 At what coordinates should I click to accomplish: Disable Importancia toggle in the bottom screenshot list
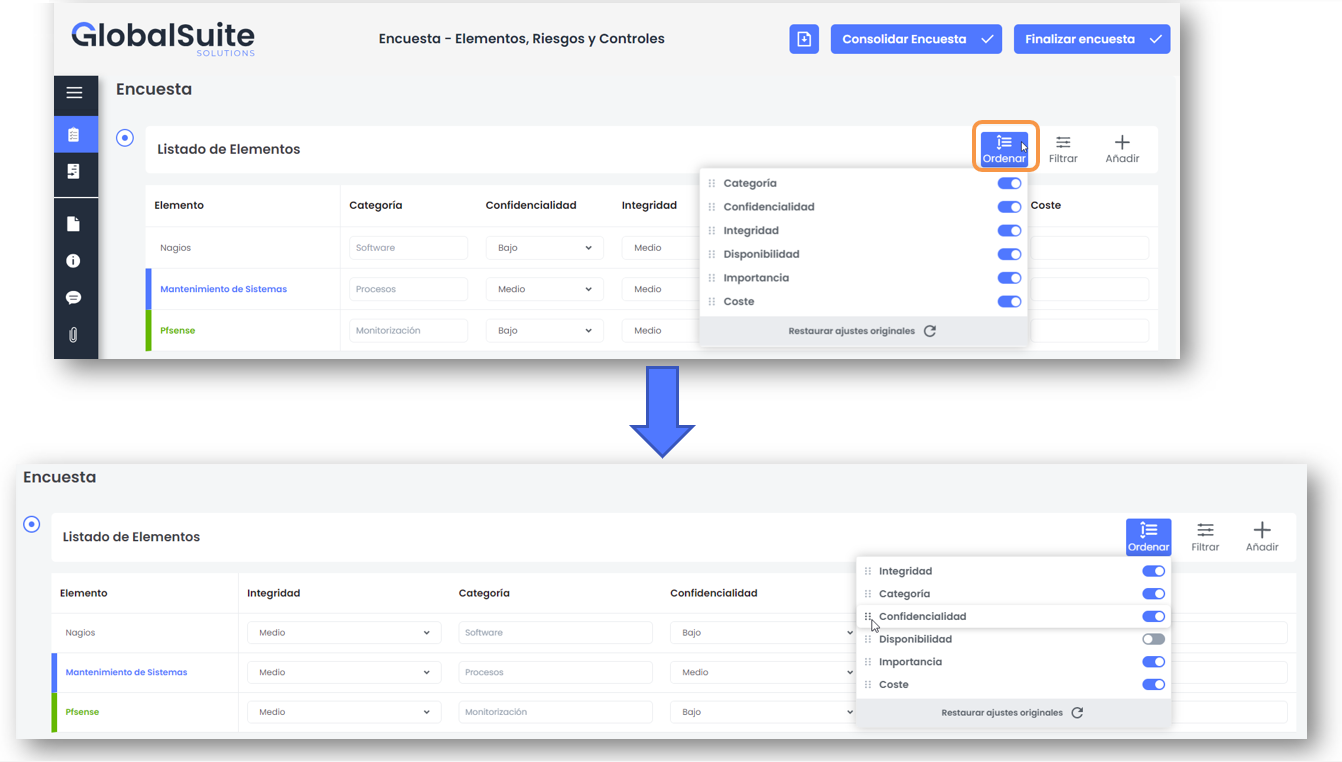pyautogui.click(x=1153, y=662)
